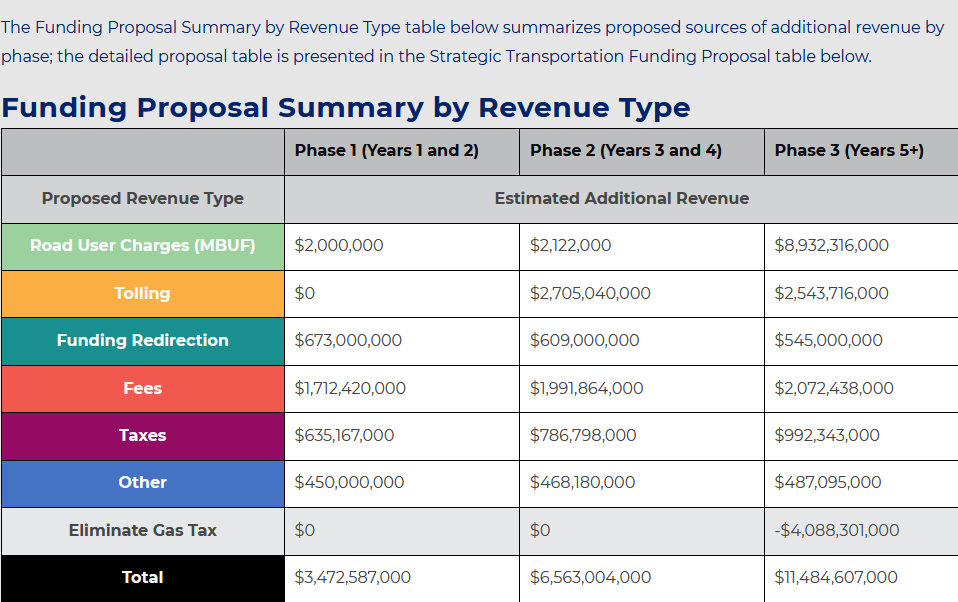Screen dimensions: 958x602
Task: Click the Funding Proposal Summary by Revenue Type heading
Action: pyautogui.click(x=346, y=108)
